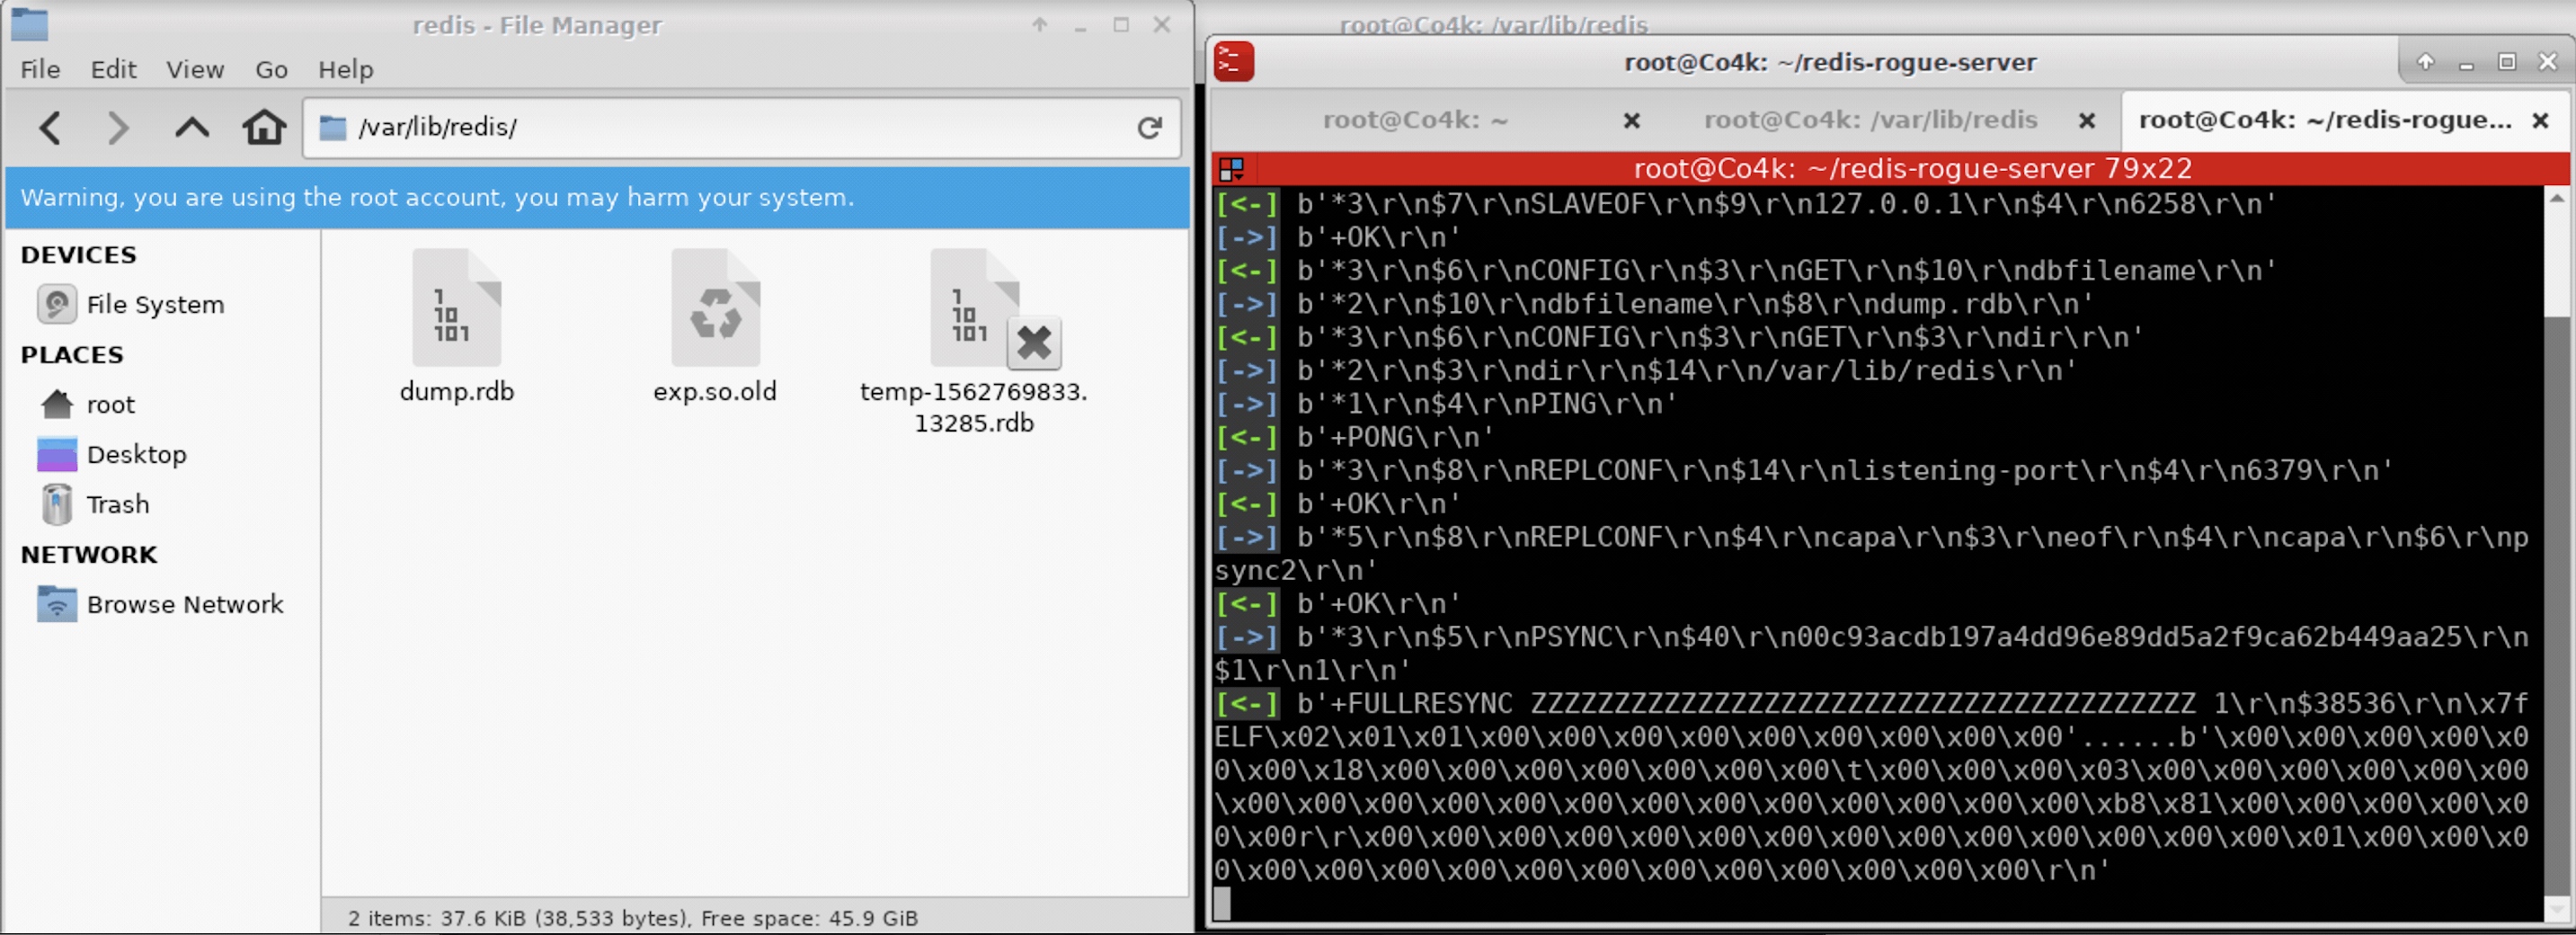Click the +FULLRESYNC line in terminal

1872,704
